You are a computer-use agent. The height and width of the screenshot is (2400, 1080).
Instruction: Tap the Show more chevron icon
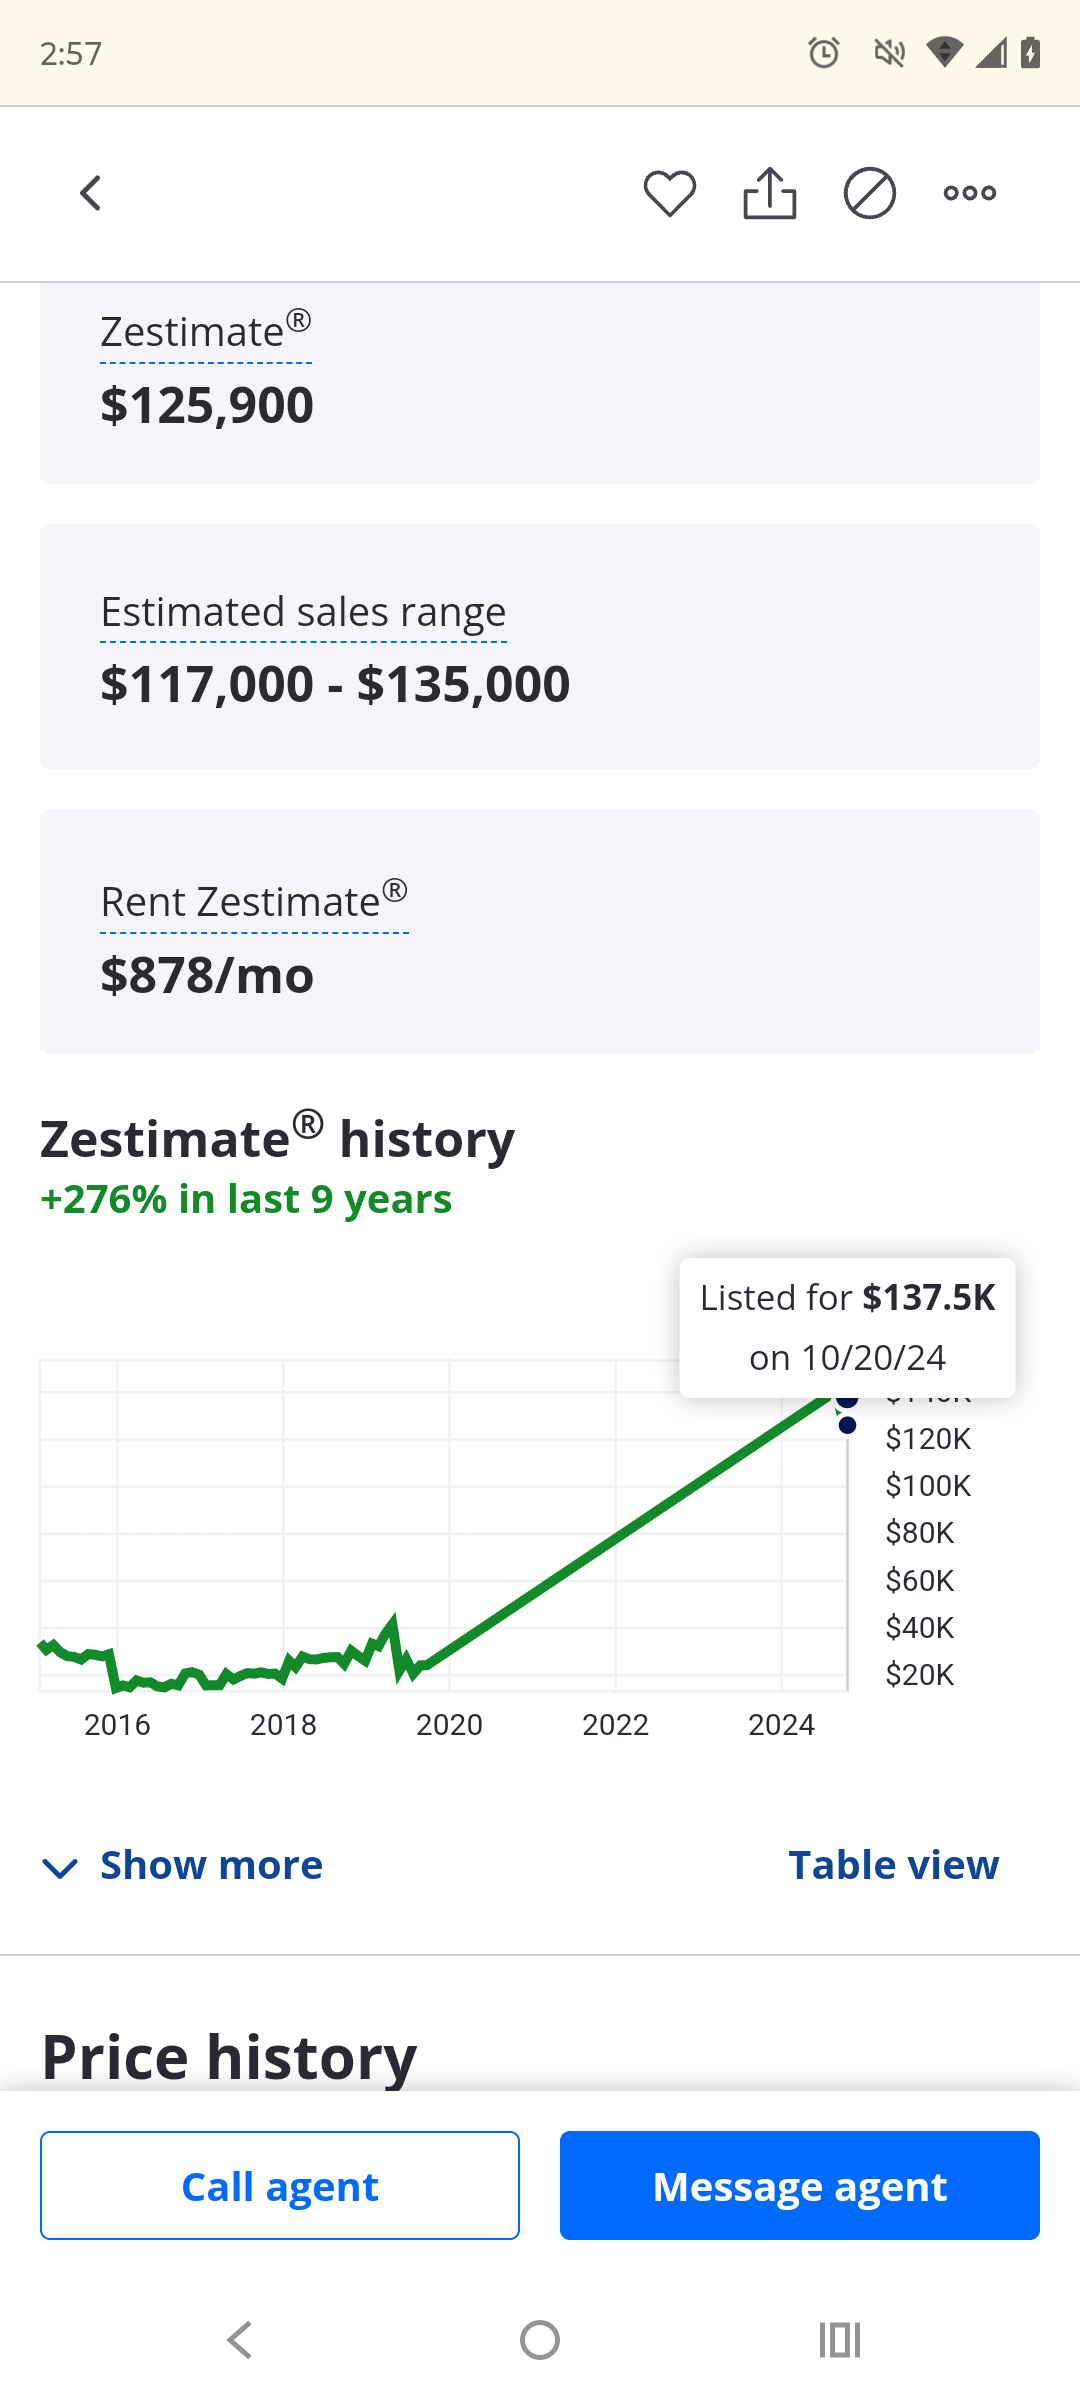60,1868
